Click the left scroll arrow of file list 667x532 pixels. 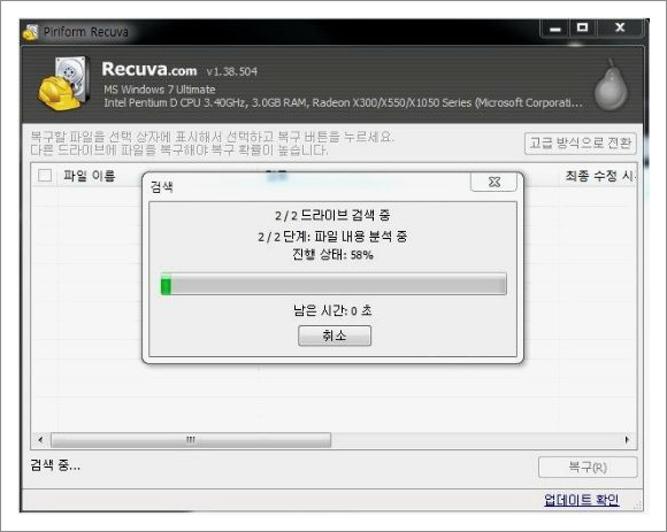coord(41,440)
